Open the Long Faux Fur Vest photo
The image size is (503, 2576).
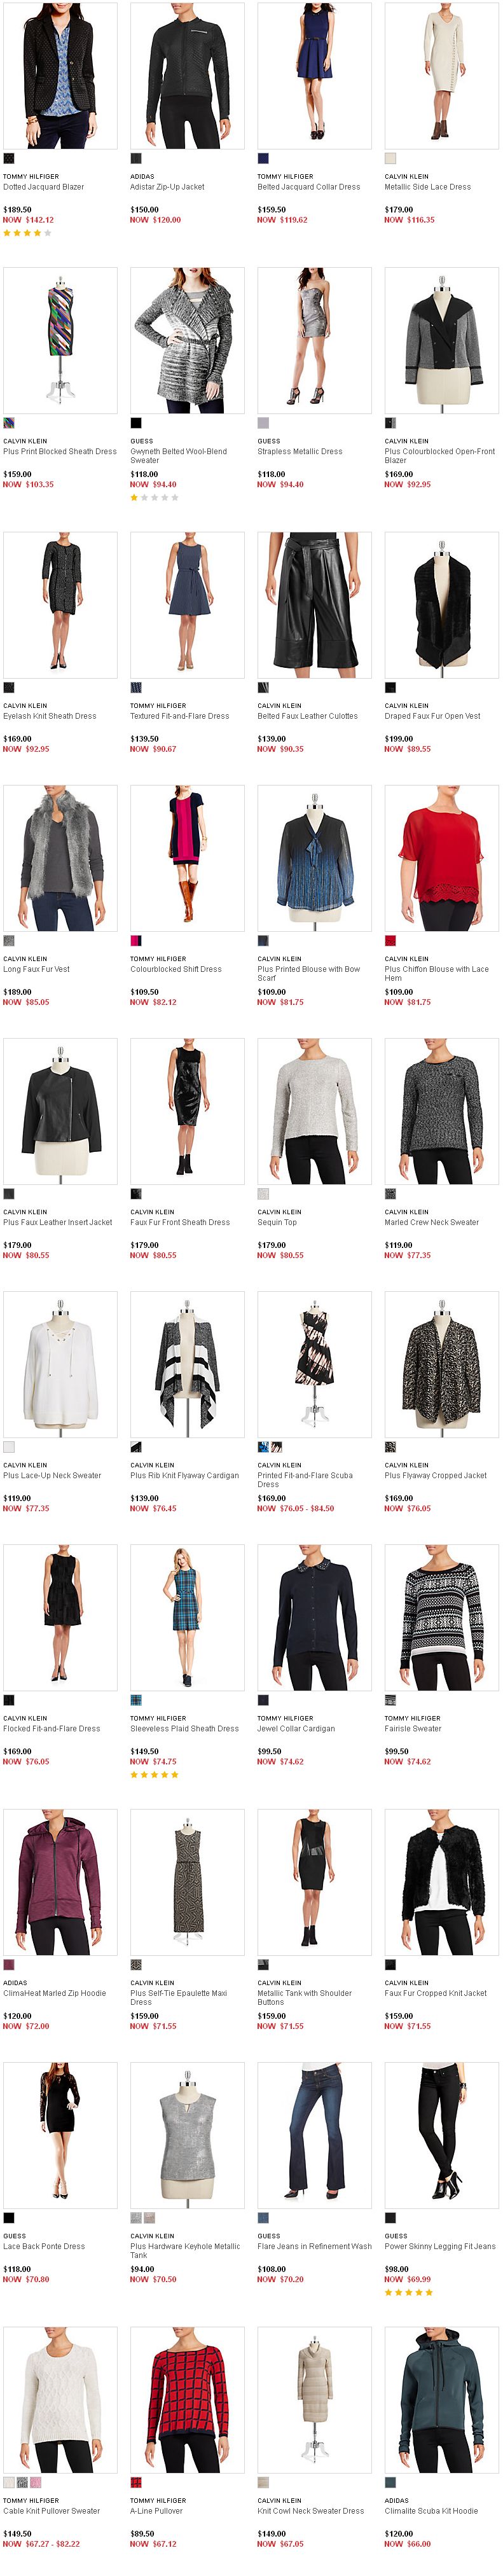[x=60, y=858]
